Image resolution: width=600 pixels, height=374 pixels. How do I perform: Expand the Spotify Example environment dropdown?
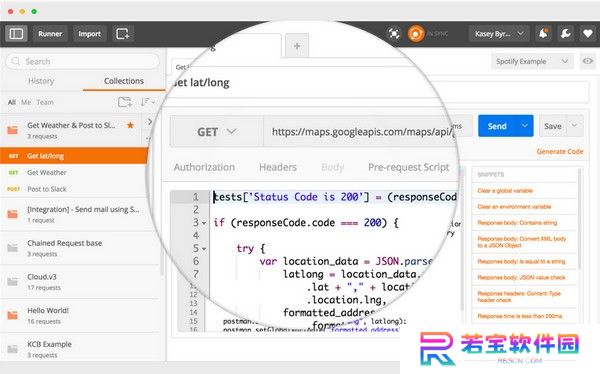(532, 61)
